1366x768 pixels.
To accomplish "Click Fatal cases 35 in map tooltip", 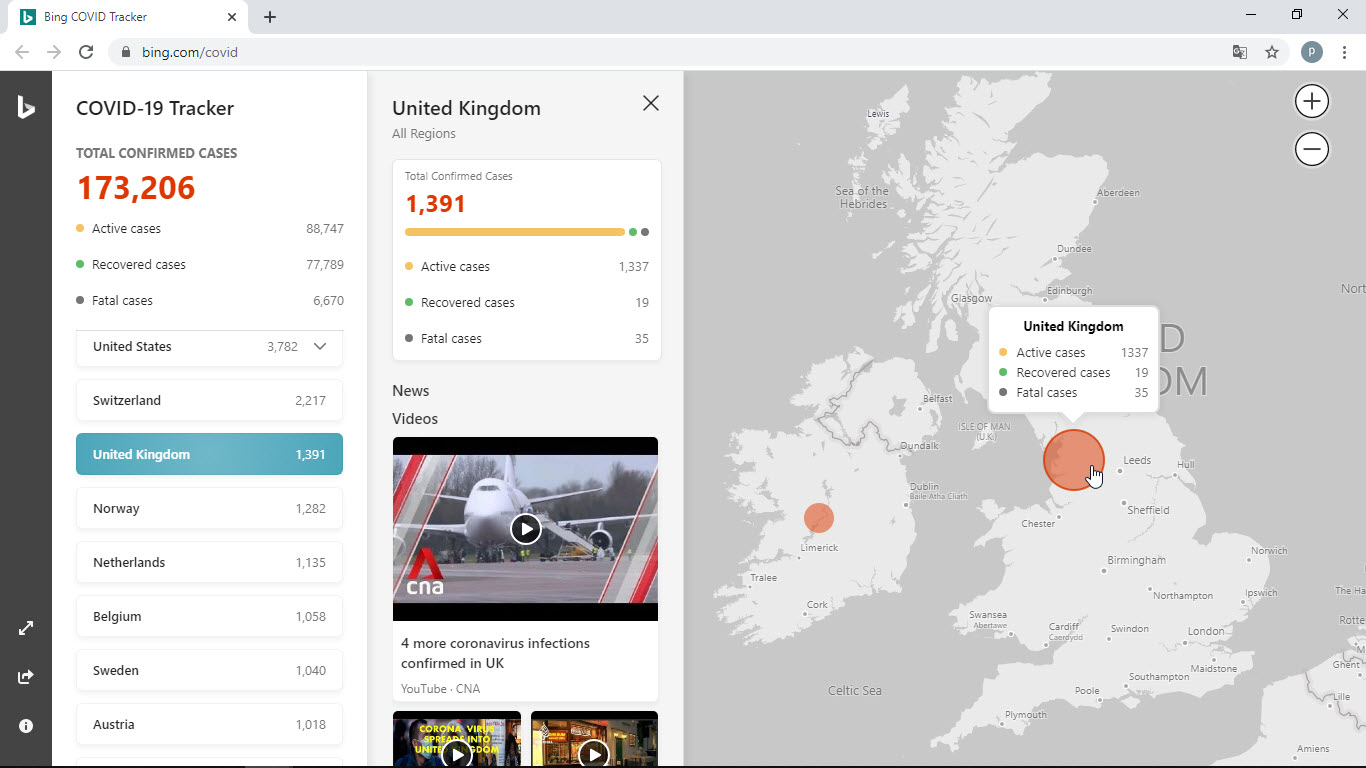I will pos(1073,393).
